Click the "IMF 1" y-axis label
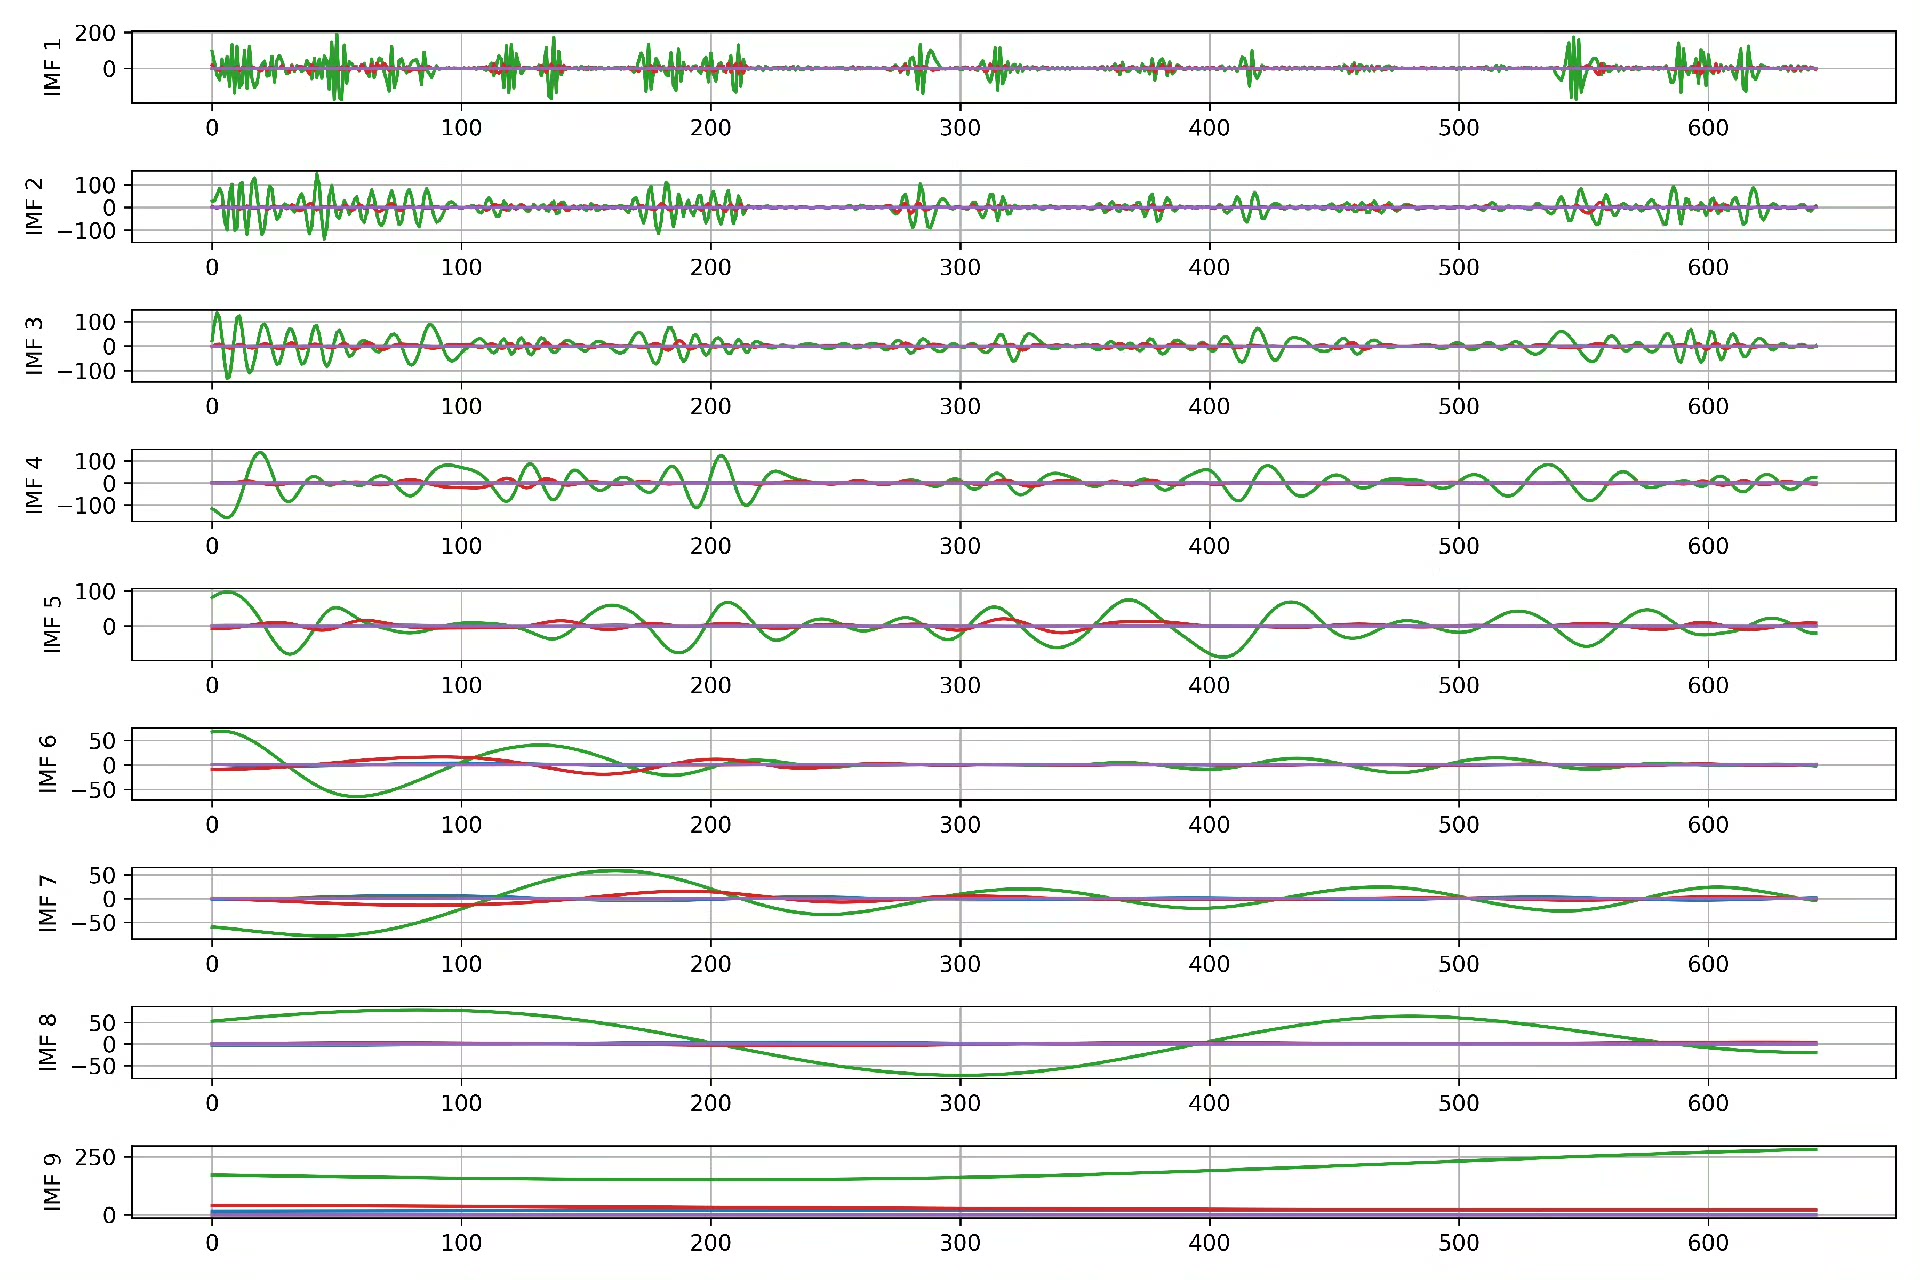Viewport: 1920px width, 1280px height. pyautogui.click(x=52, y=67)
